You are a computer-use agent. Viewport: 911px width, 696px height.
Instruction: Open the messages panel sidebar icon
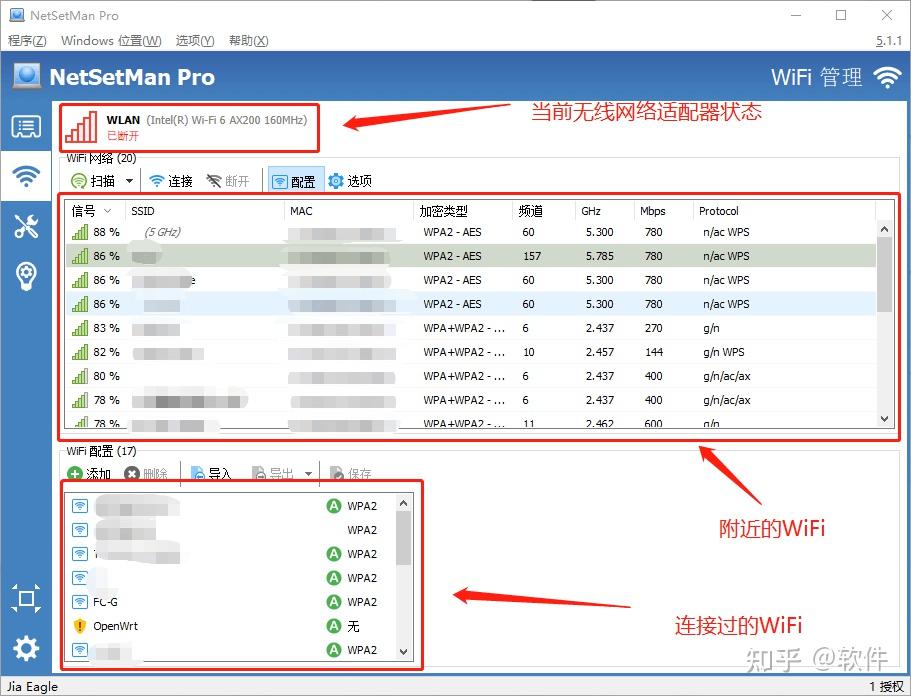coord(26,126)
